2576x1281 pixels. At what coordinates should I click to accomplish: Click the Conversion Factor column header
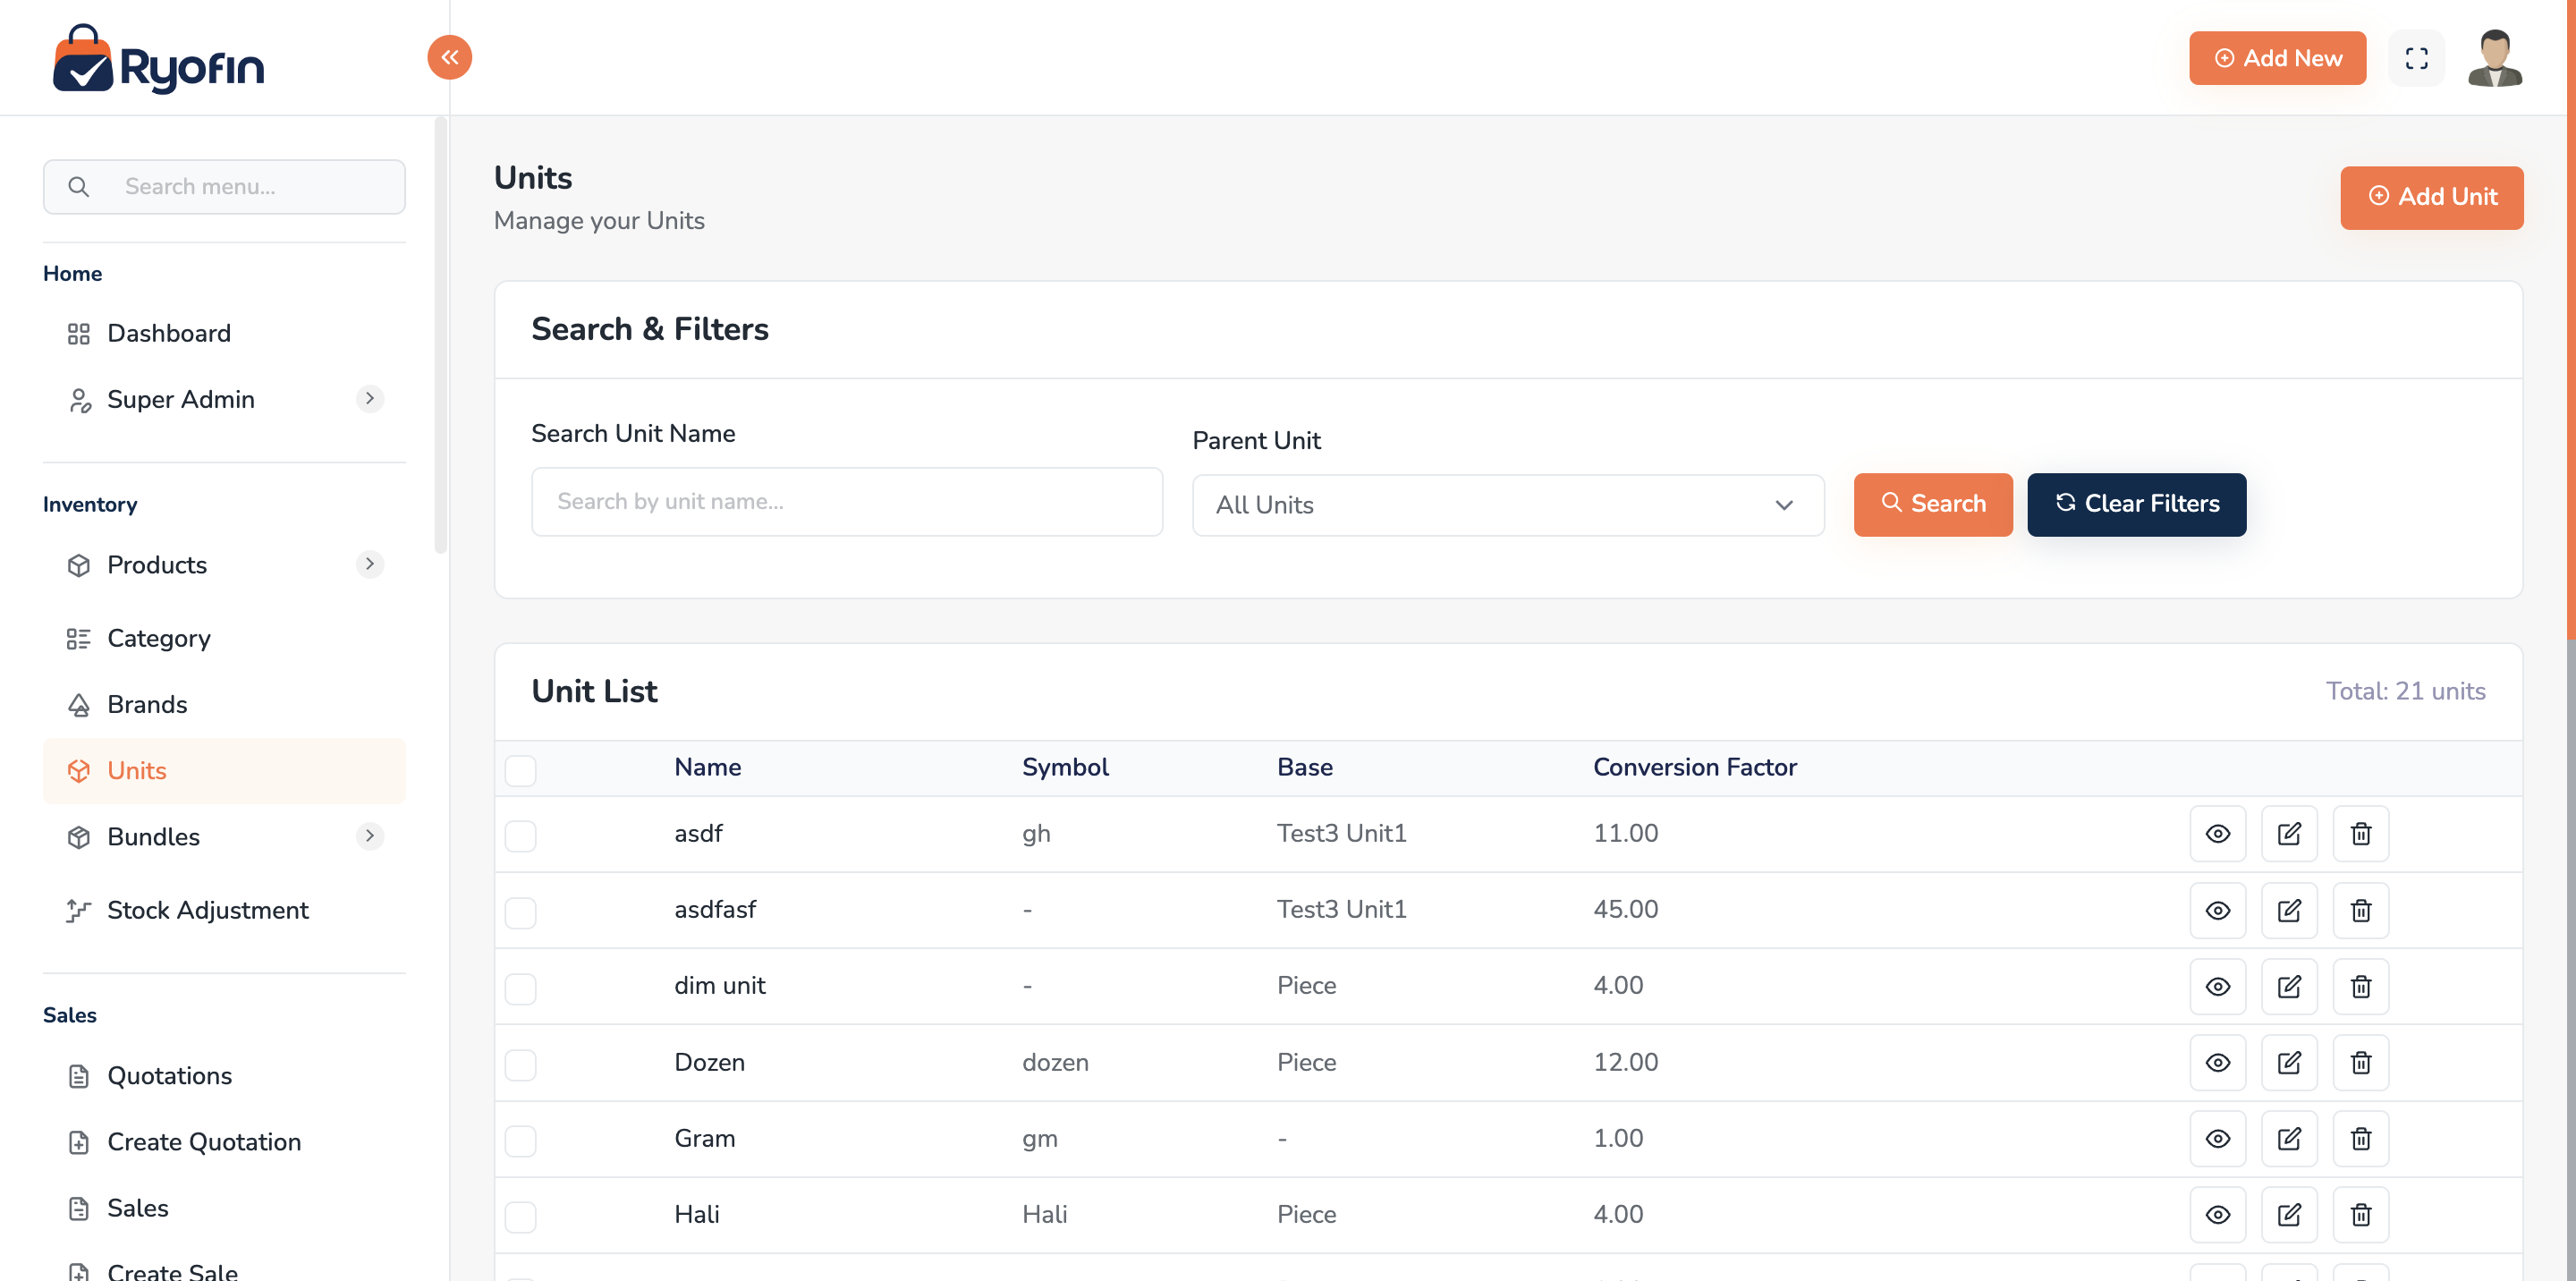click(x=1694, y=767)
